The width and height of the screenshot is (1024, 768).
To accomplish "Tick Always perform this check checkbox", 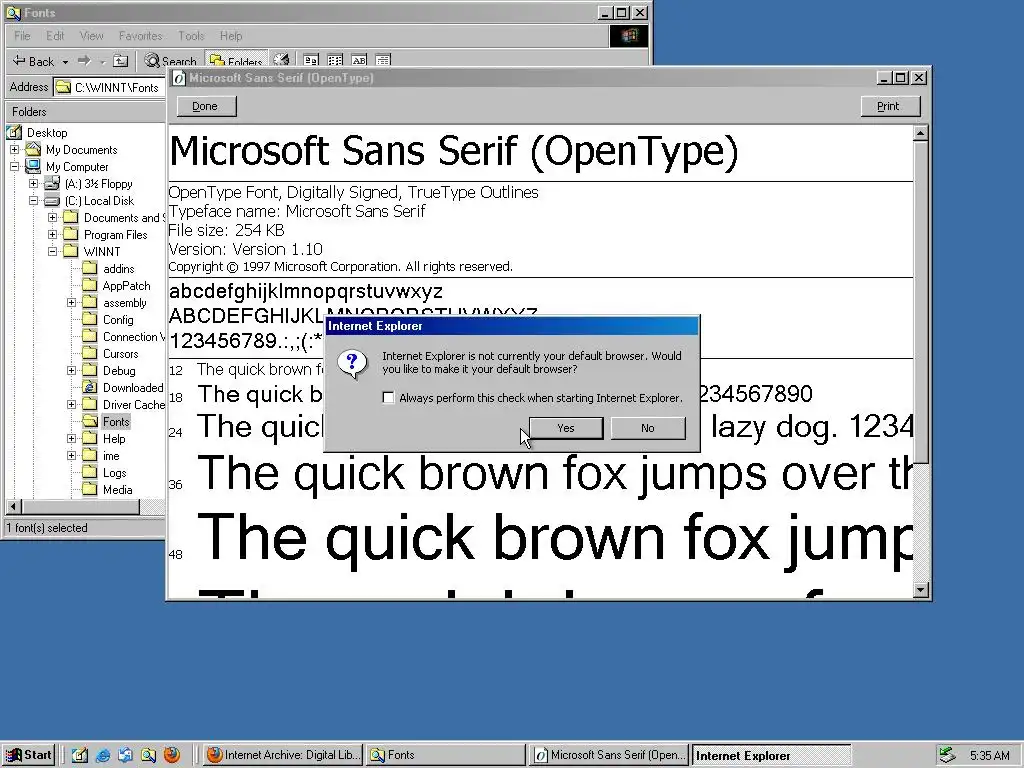I will pyautogui.click(x=388, y=398).
